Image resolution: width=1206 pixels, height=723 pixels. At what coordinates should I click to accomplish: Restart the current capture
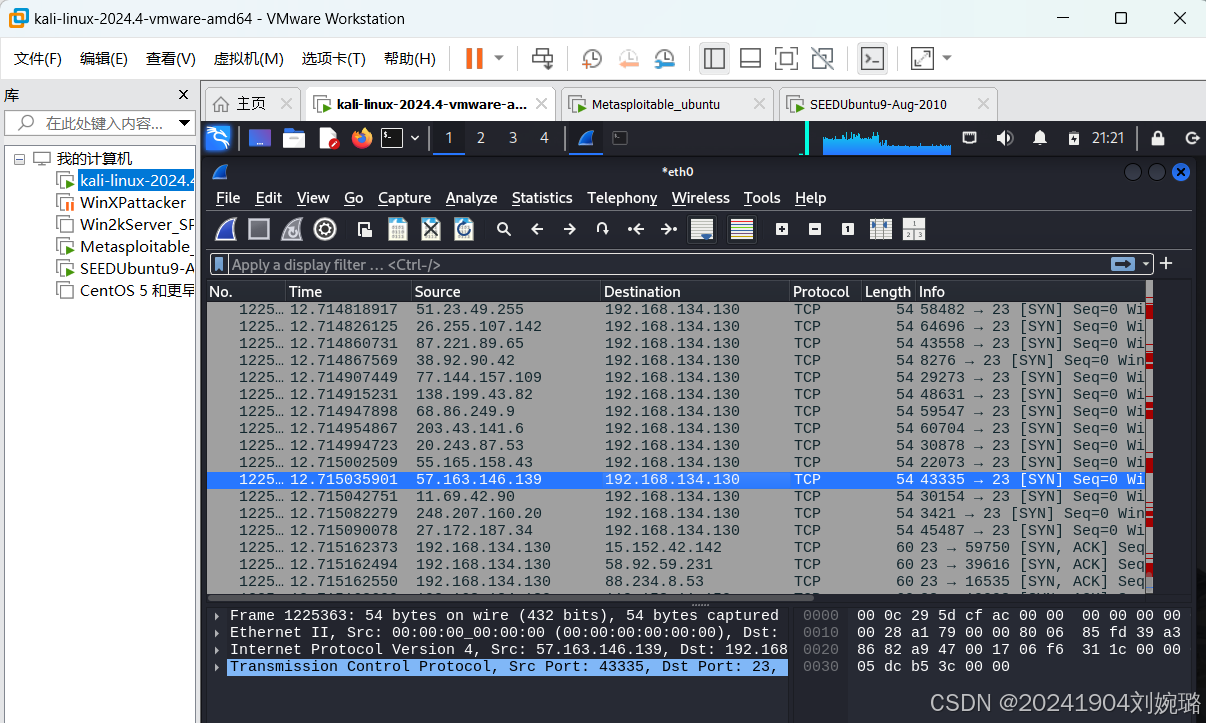tap(292, 230)
